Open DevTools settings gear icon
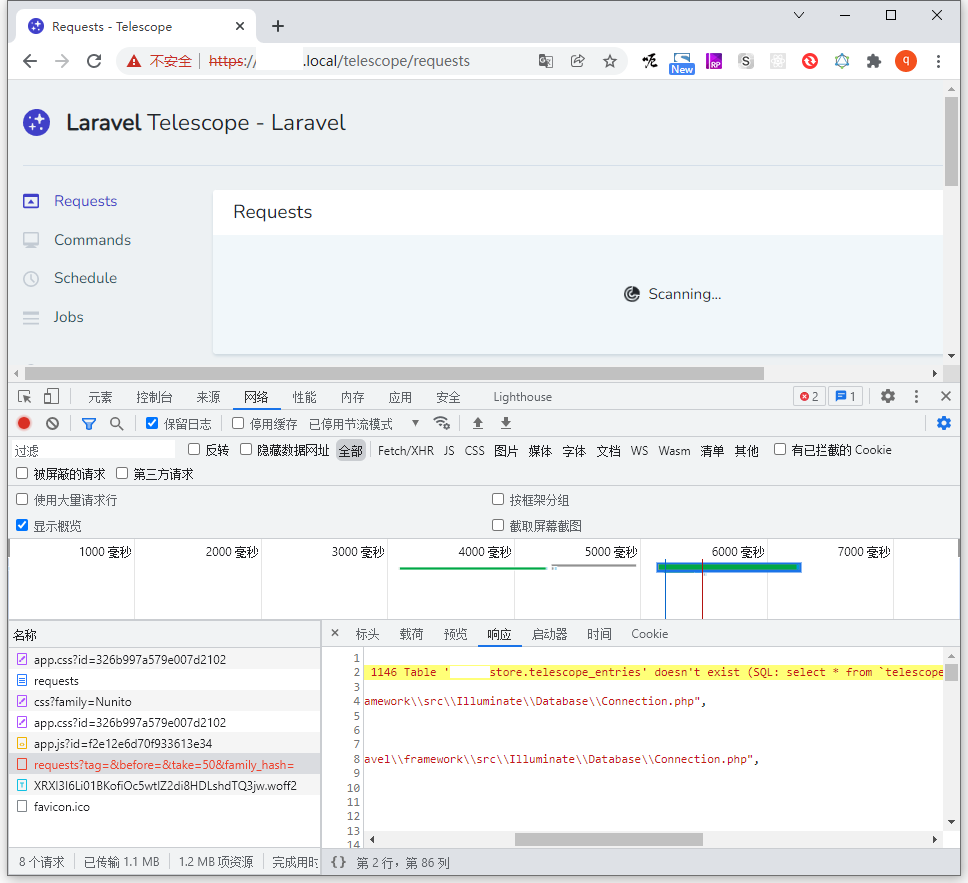This screenshot has width=968, height=883. click(887, 397)
